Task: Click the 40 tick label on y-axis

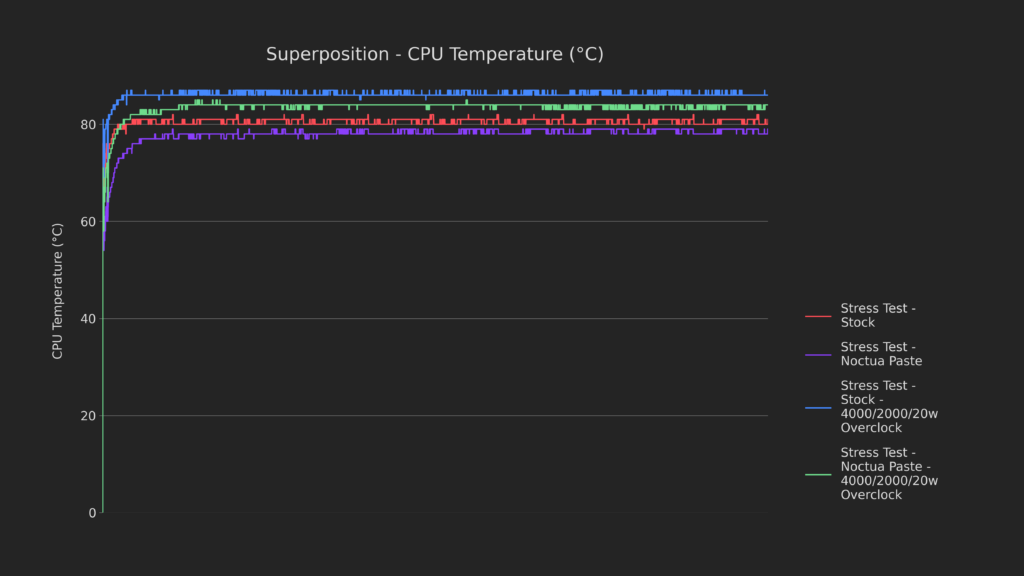Action: point(88,319)
